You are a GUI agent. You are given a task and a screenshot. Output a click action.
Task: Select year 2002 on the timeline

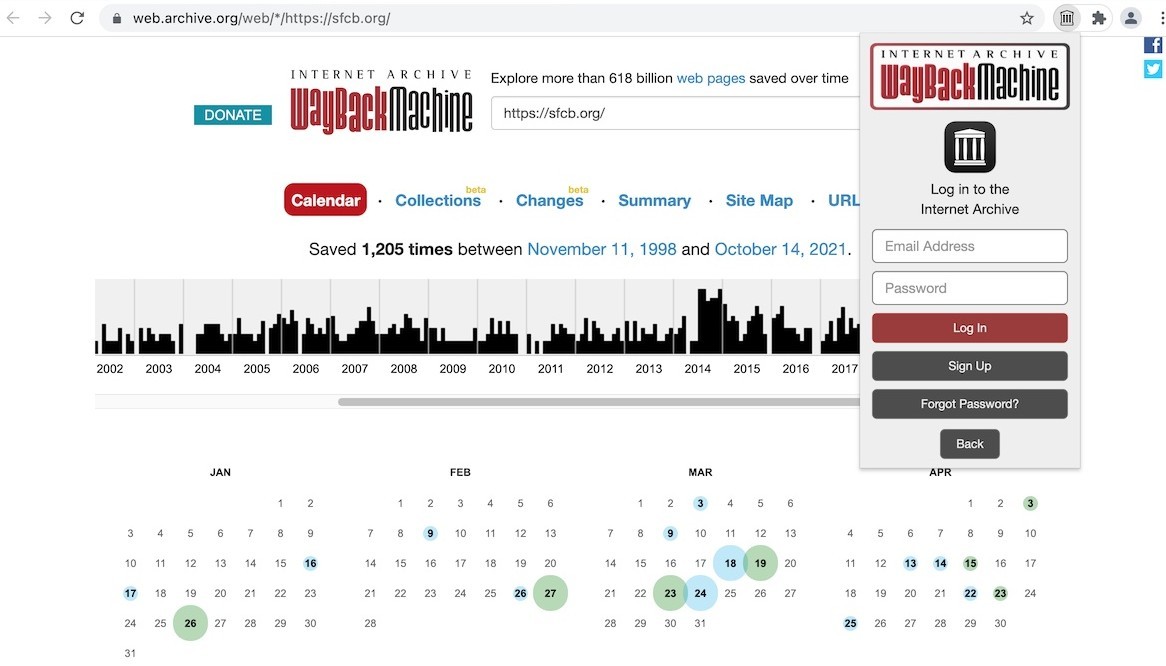[110, 369]
